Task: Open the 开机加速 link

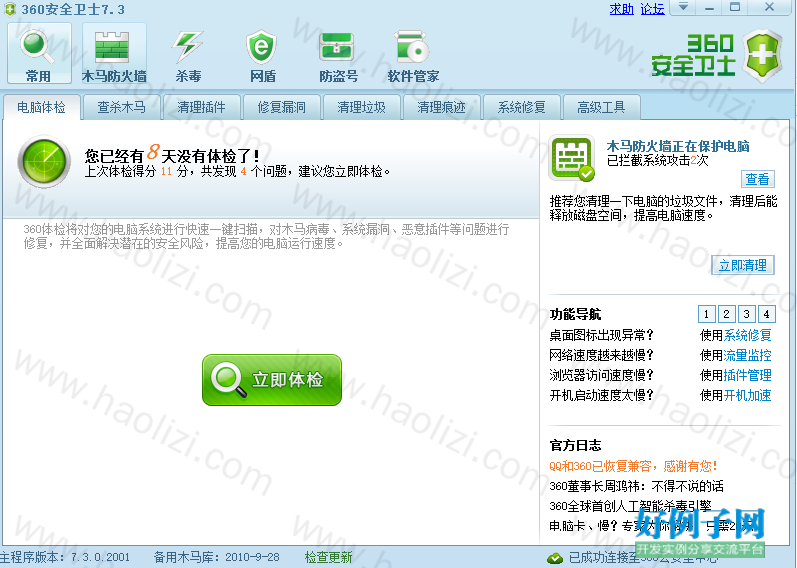Action: tap(747, 395)
